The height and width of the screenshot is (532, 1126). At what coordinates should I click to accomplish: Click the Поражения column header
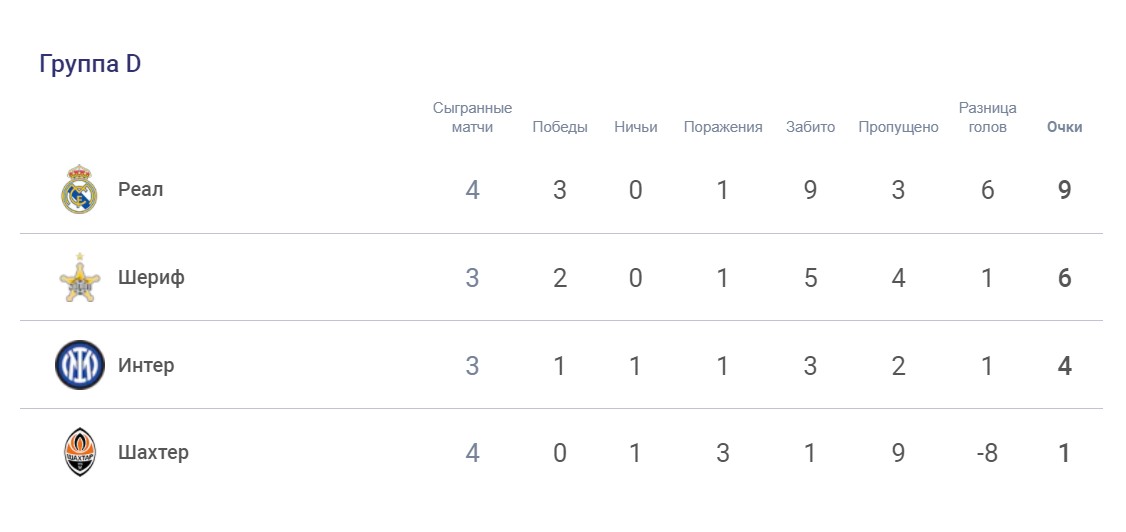pyautogui.click(x=723, y=127)
